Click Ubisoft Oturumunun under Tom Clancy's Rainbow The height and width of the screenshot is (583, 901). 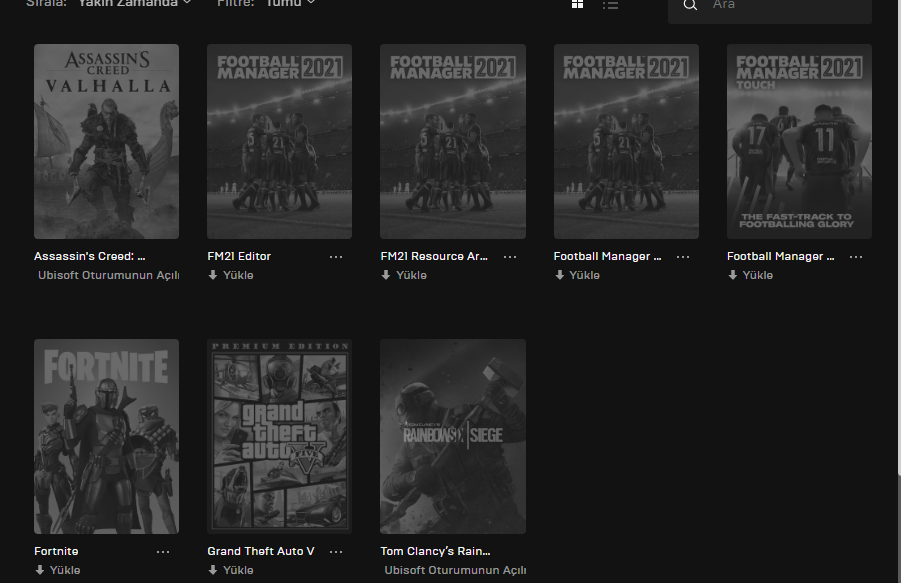tap(455, 570)
